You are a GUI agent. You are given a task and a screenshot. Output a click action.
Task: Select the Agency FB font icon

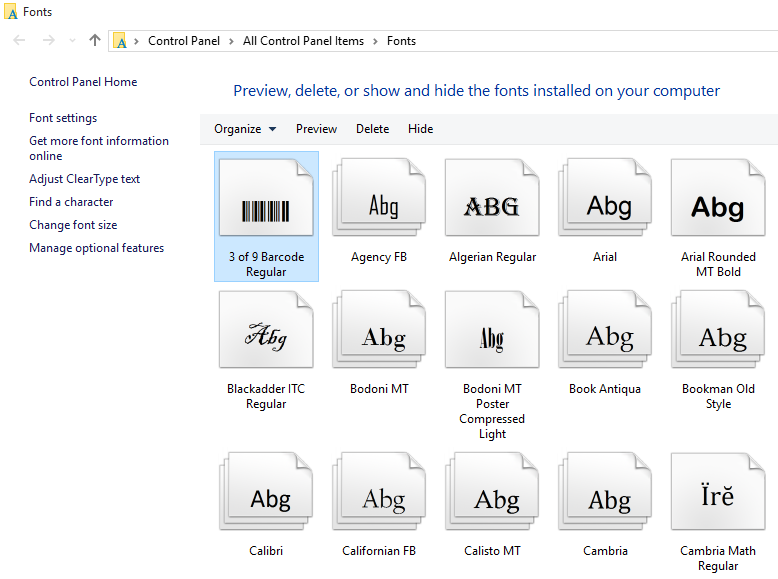[379, 197]
